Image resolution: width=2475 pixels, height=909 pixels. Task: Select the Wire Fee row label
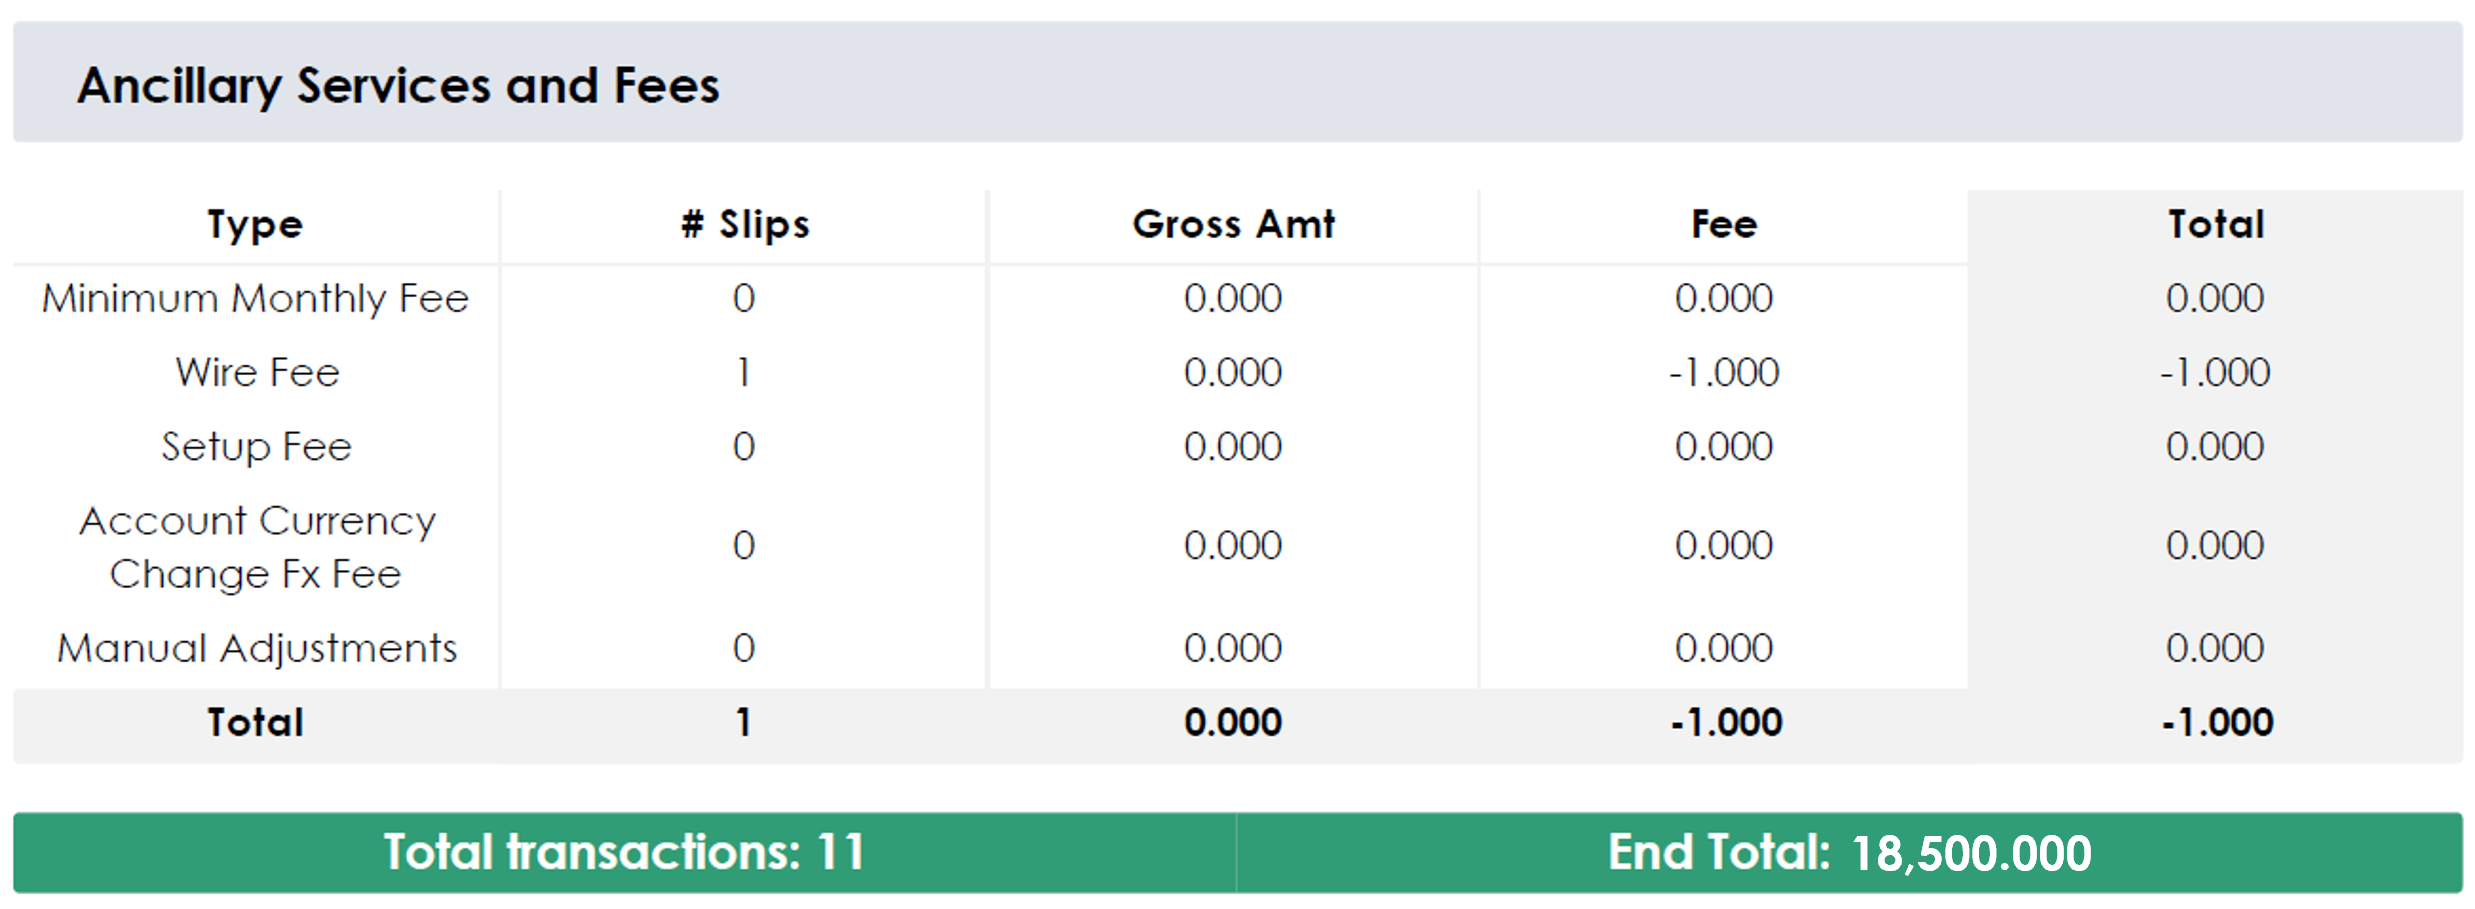pyautogui.click(x=258, y=373)
